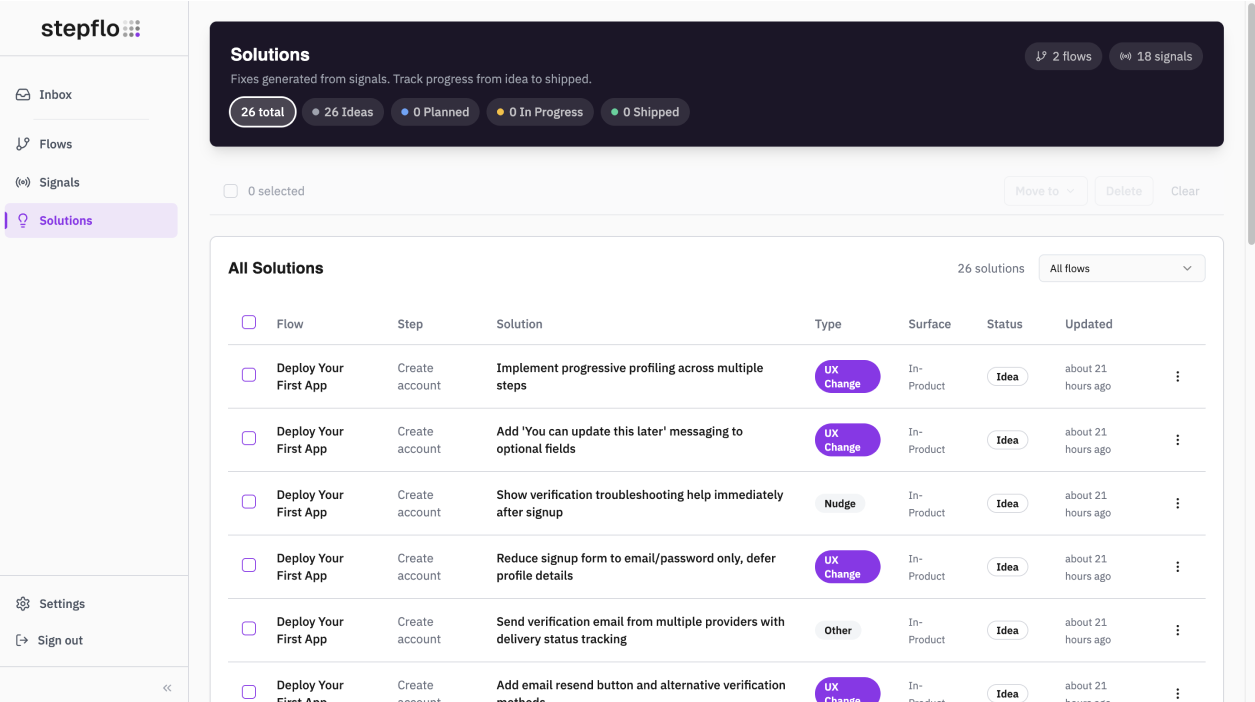Switch to the '26 Ideas' filter
Image resolution: width=1255 pixels, height=702 pixels.
(x=342, y=111)
